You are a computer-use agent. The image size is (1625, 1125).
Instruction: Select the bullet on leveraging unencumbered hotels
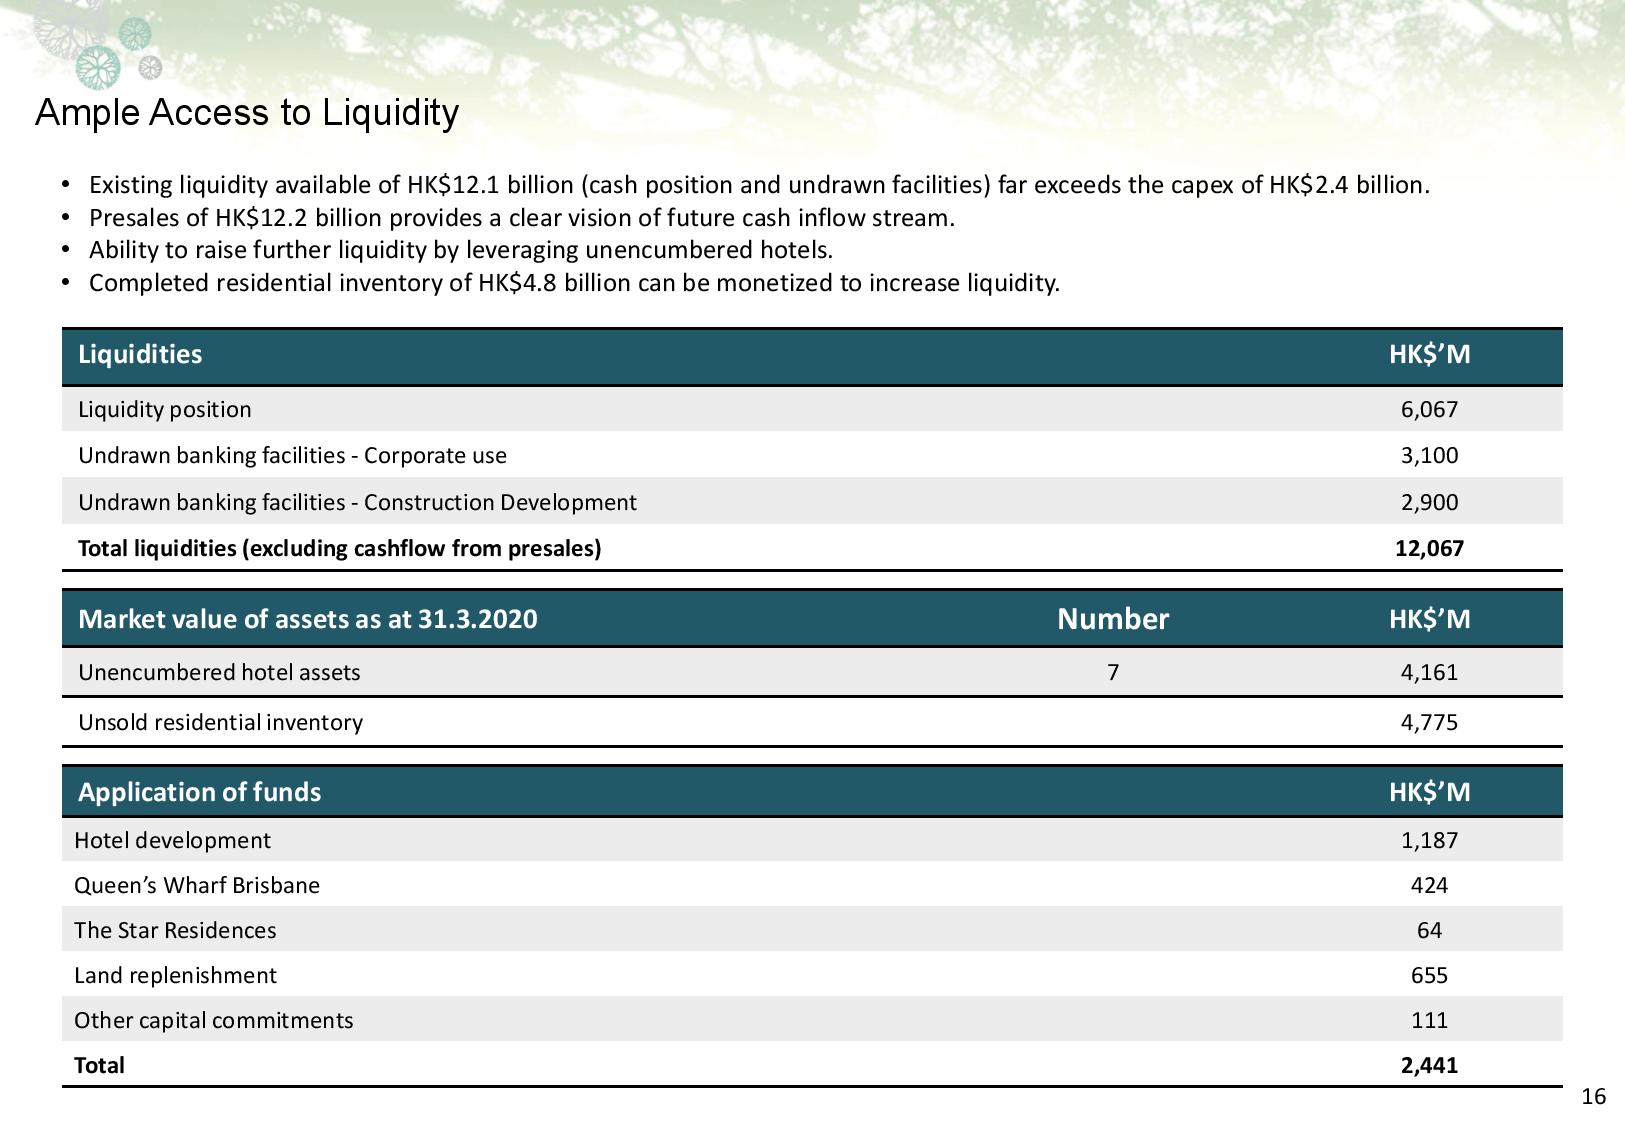(461, 250)
